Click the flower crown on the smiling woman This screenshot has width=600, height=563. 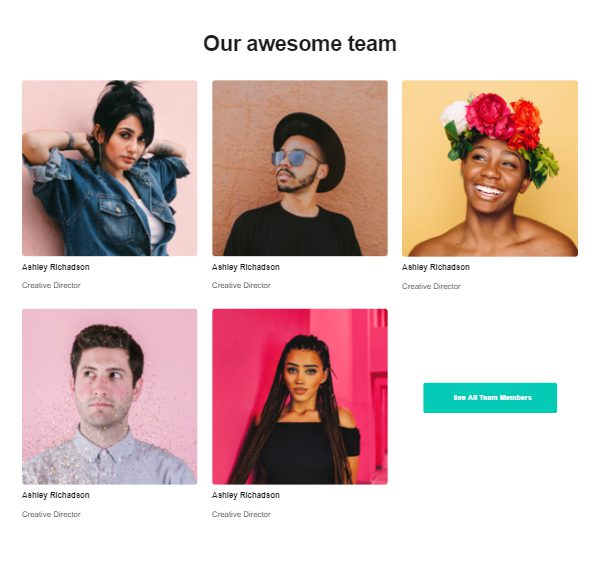point(497,130)
